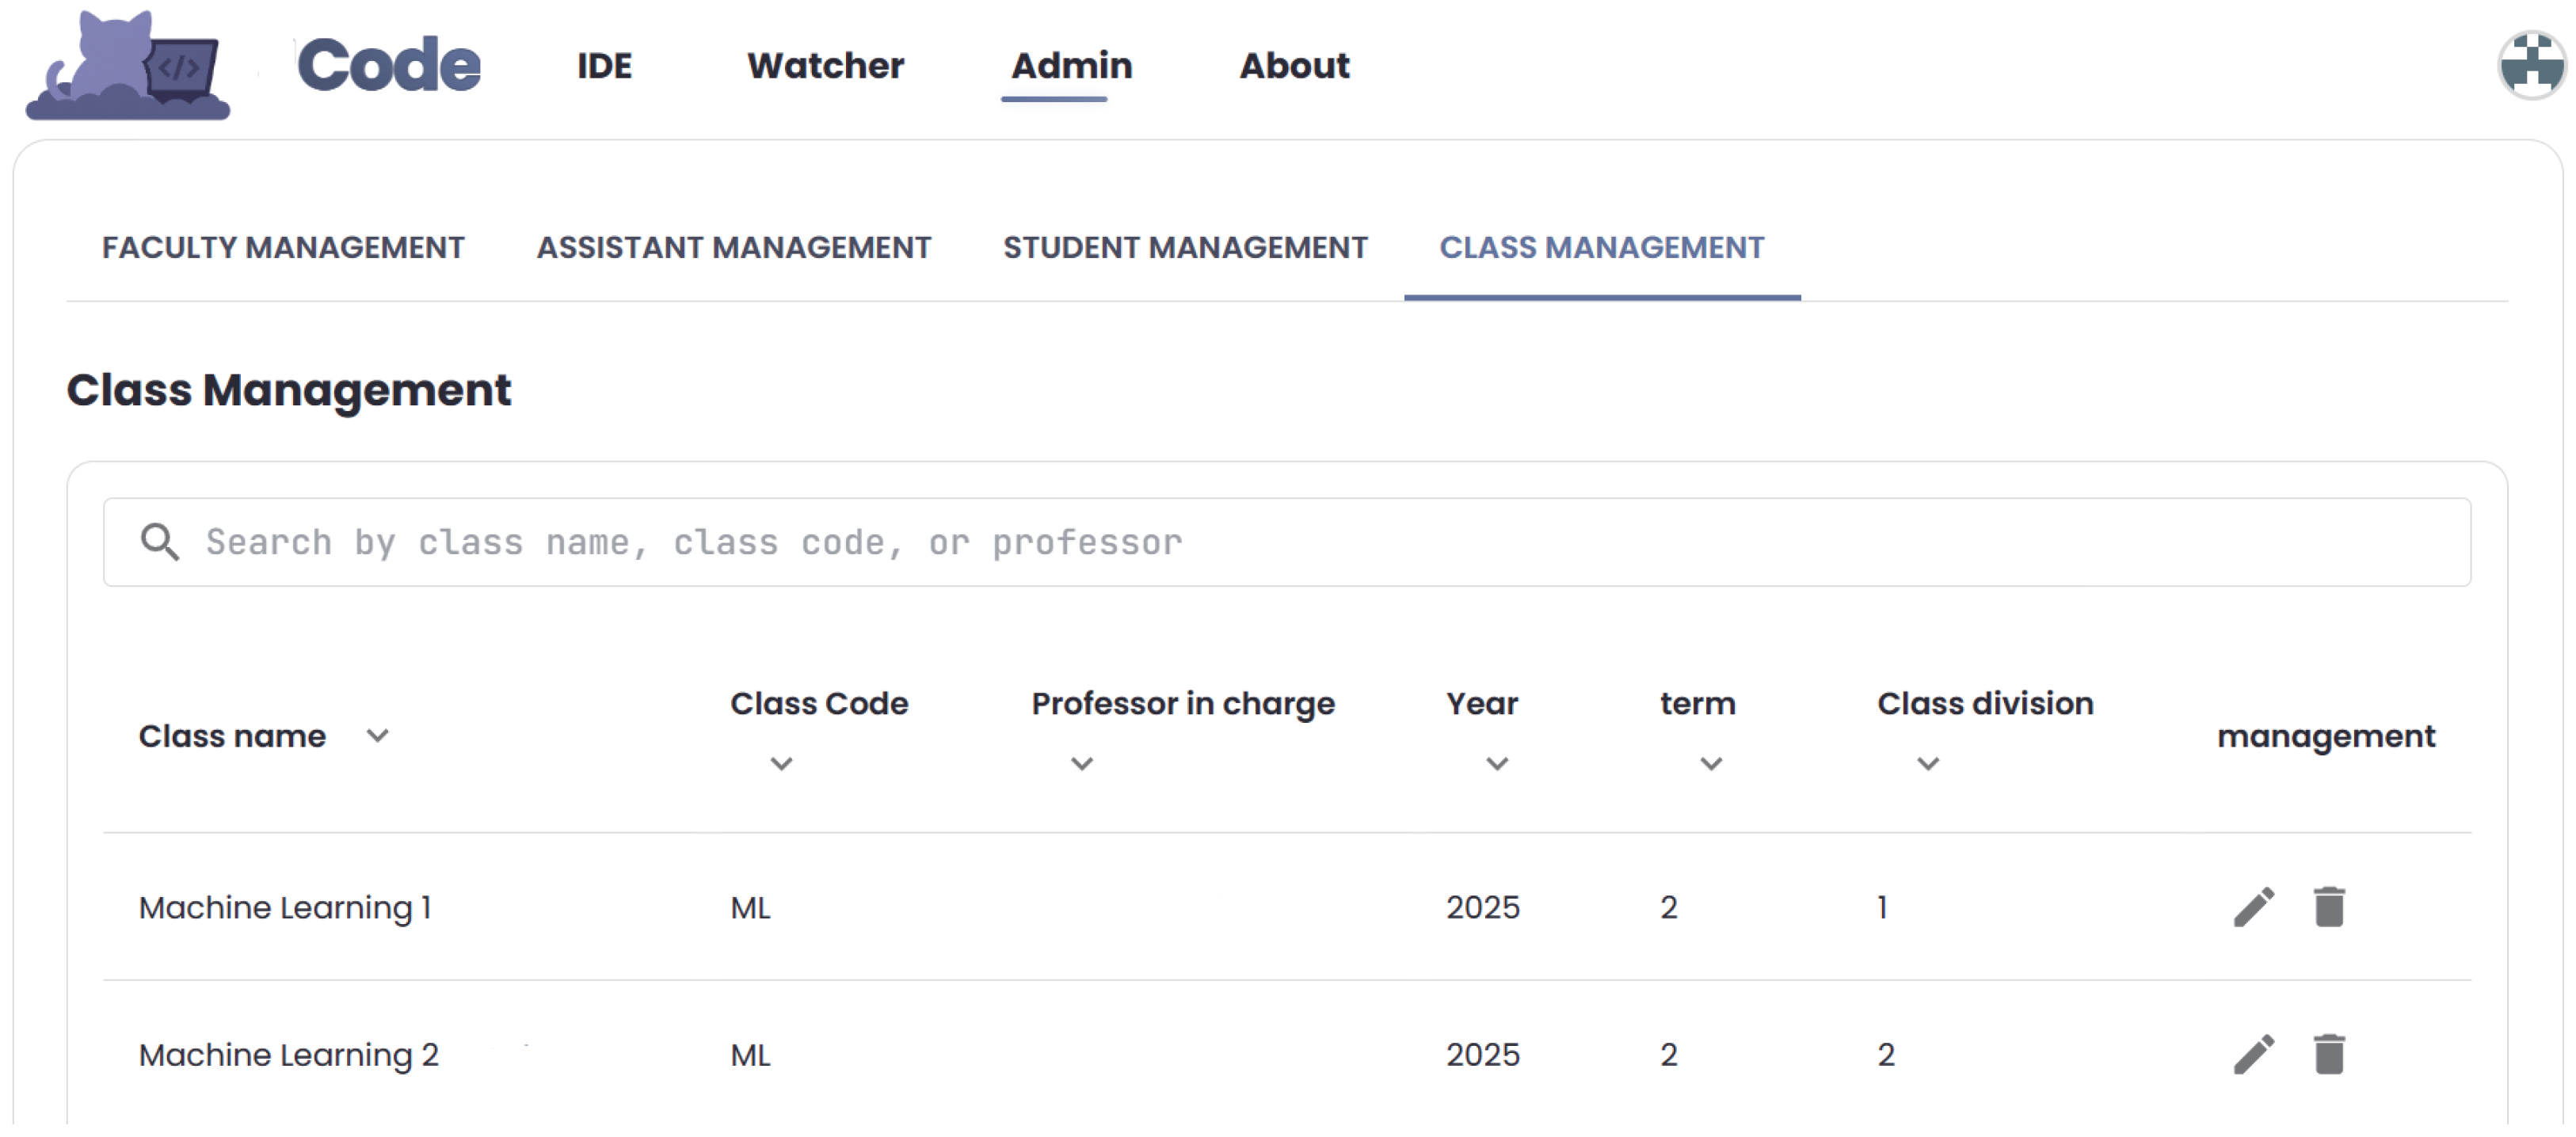Navigate to the Watcher page
Viewport: 2576px width, 1137px height.
[825, 66]
